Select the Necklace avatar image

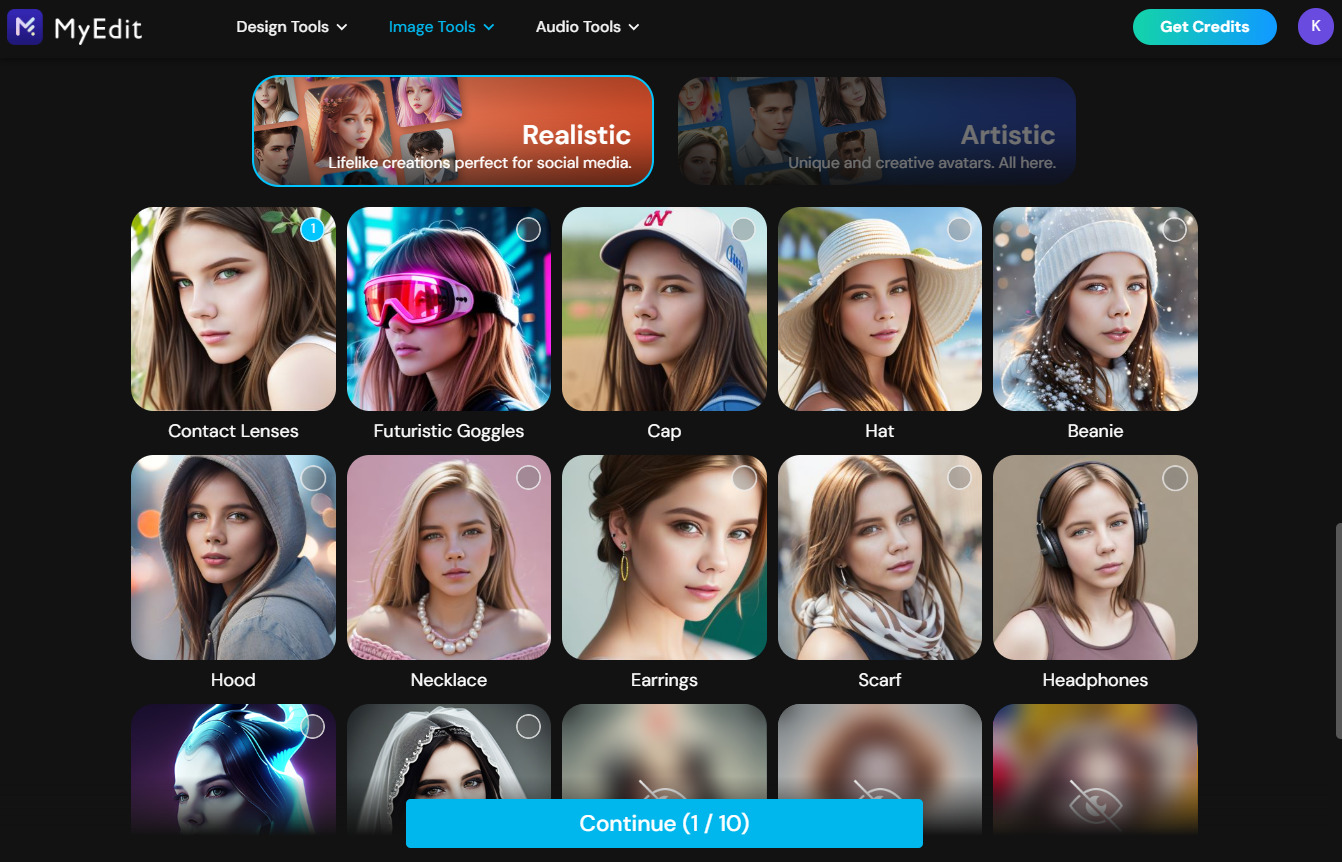(x=449, y=558)
